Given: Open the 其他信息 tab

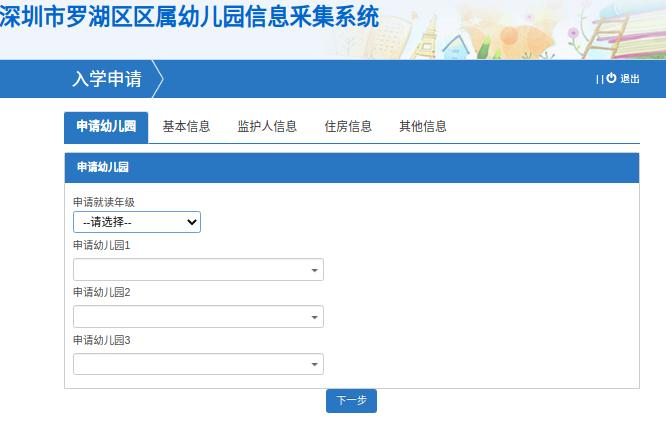Looking at the screenshot, I should point(423,127).
